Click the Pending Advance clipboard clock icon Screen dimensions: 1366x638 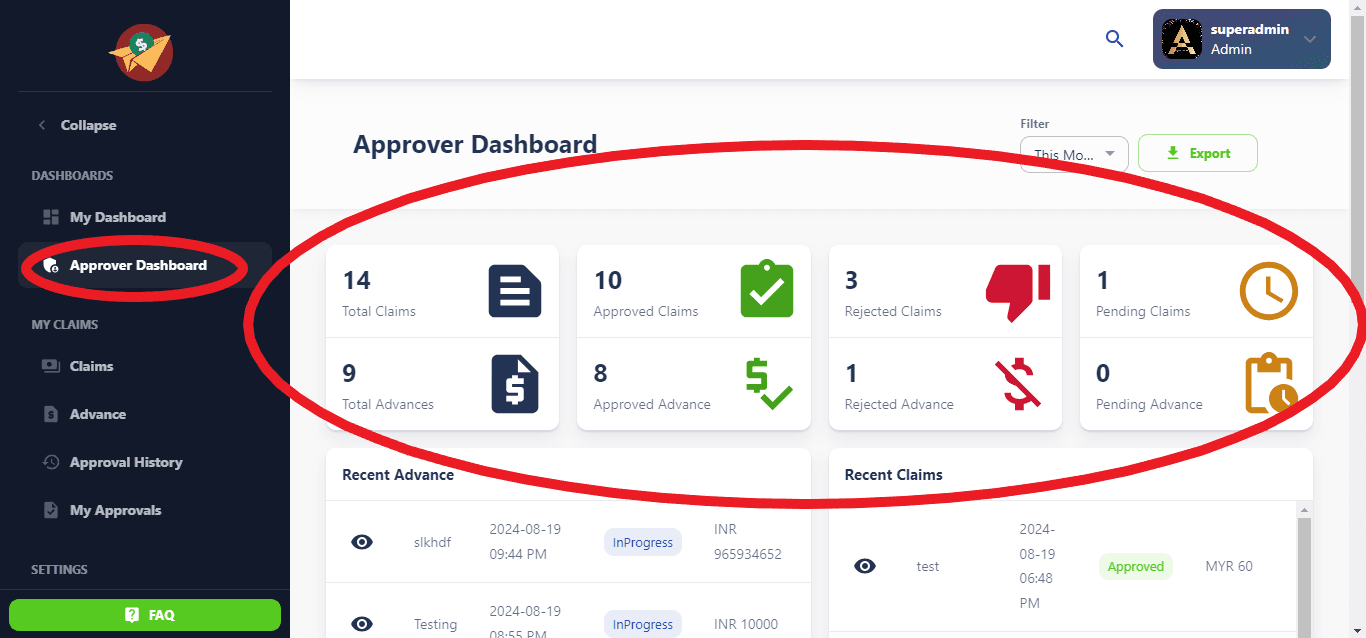coord(1269,385)
